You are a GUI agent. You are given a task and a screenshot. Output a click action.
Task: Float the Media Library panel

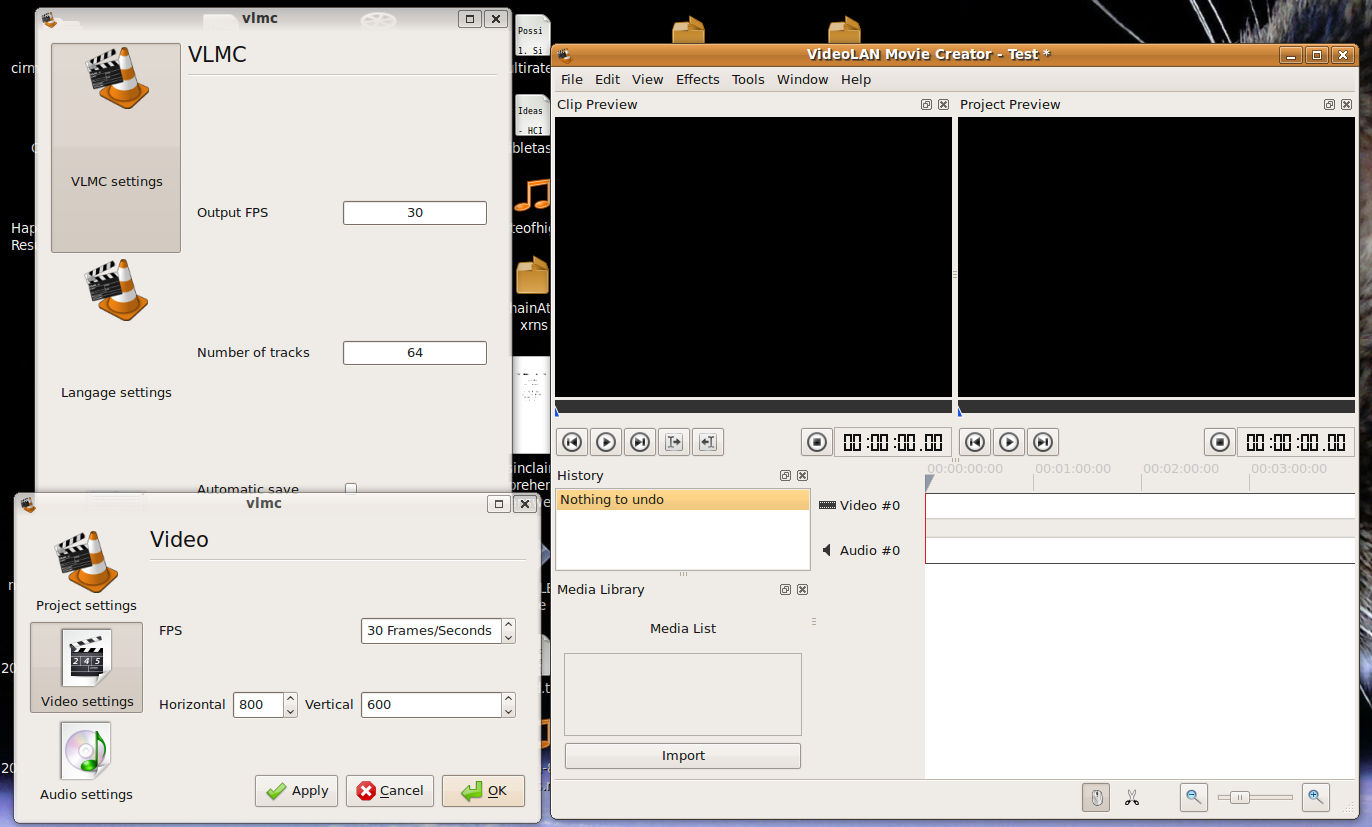click(785, 590)
